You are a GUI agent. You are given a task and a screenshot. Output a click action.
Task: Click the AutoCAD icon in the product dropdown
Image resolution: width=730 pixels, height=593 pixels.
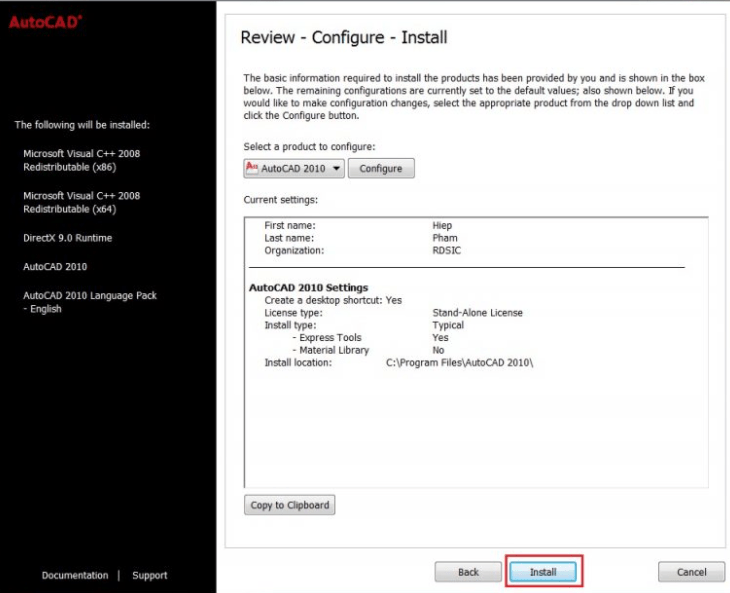pyautogui.click(x=252, y=168)
